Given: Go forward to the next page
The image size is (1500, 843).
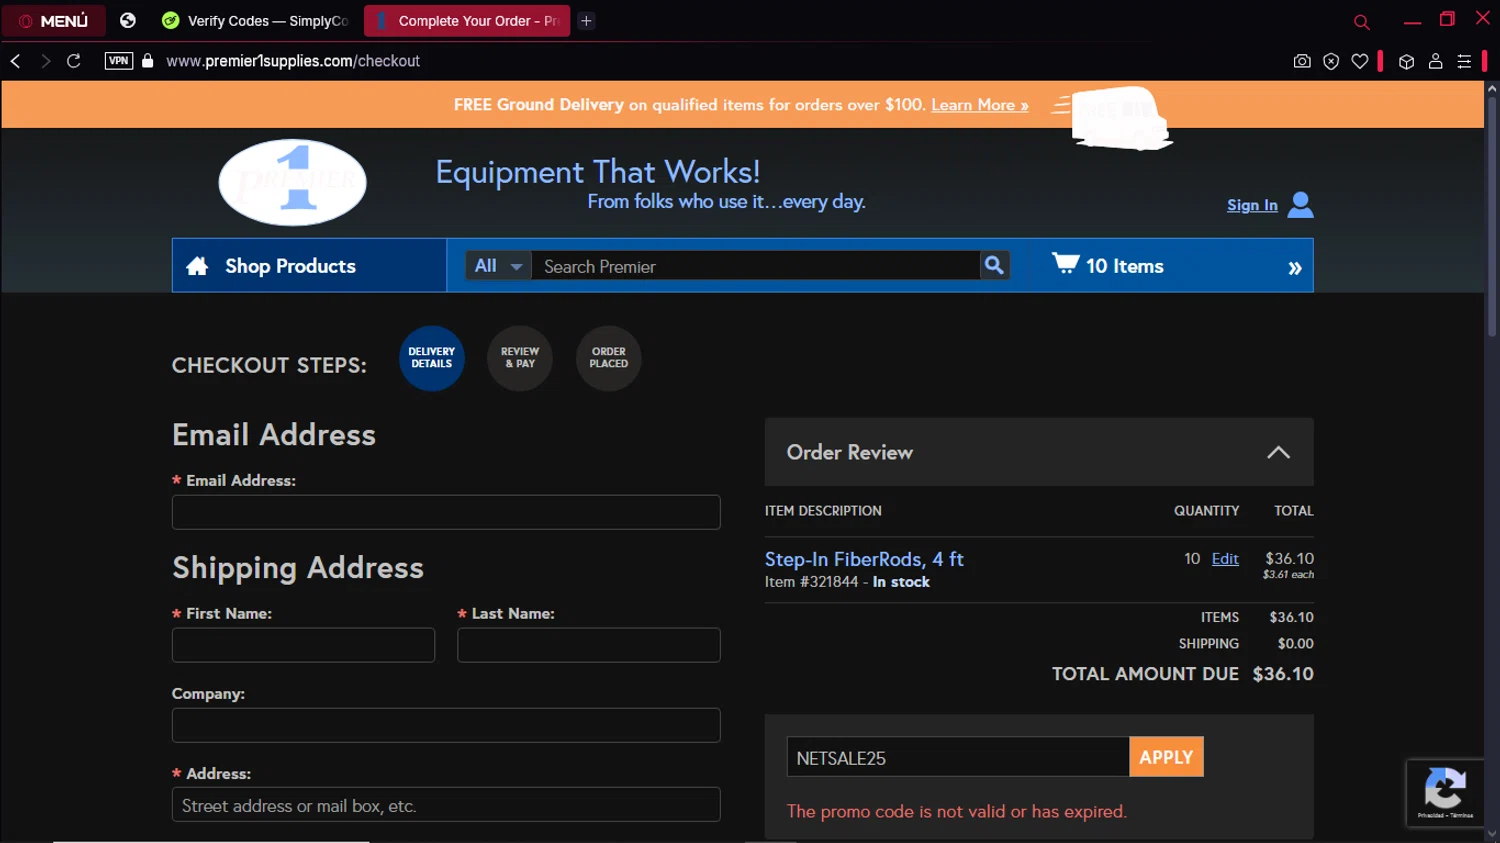Looking at the screenshot, I should coord(45,61).
